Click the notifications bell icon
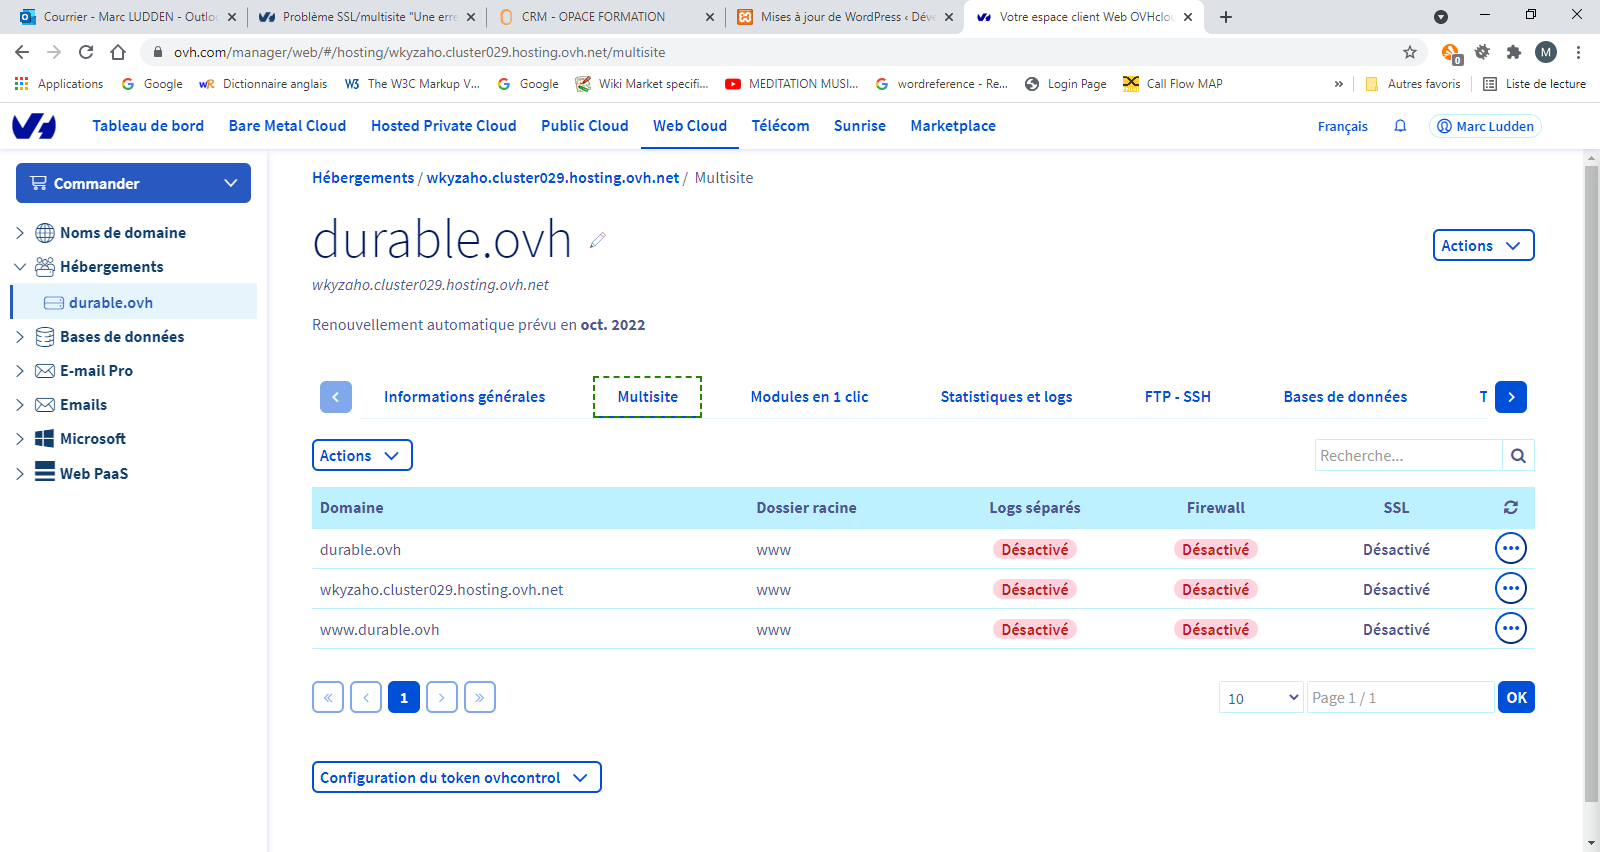 pos(1400,126)
